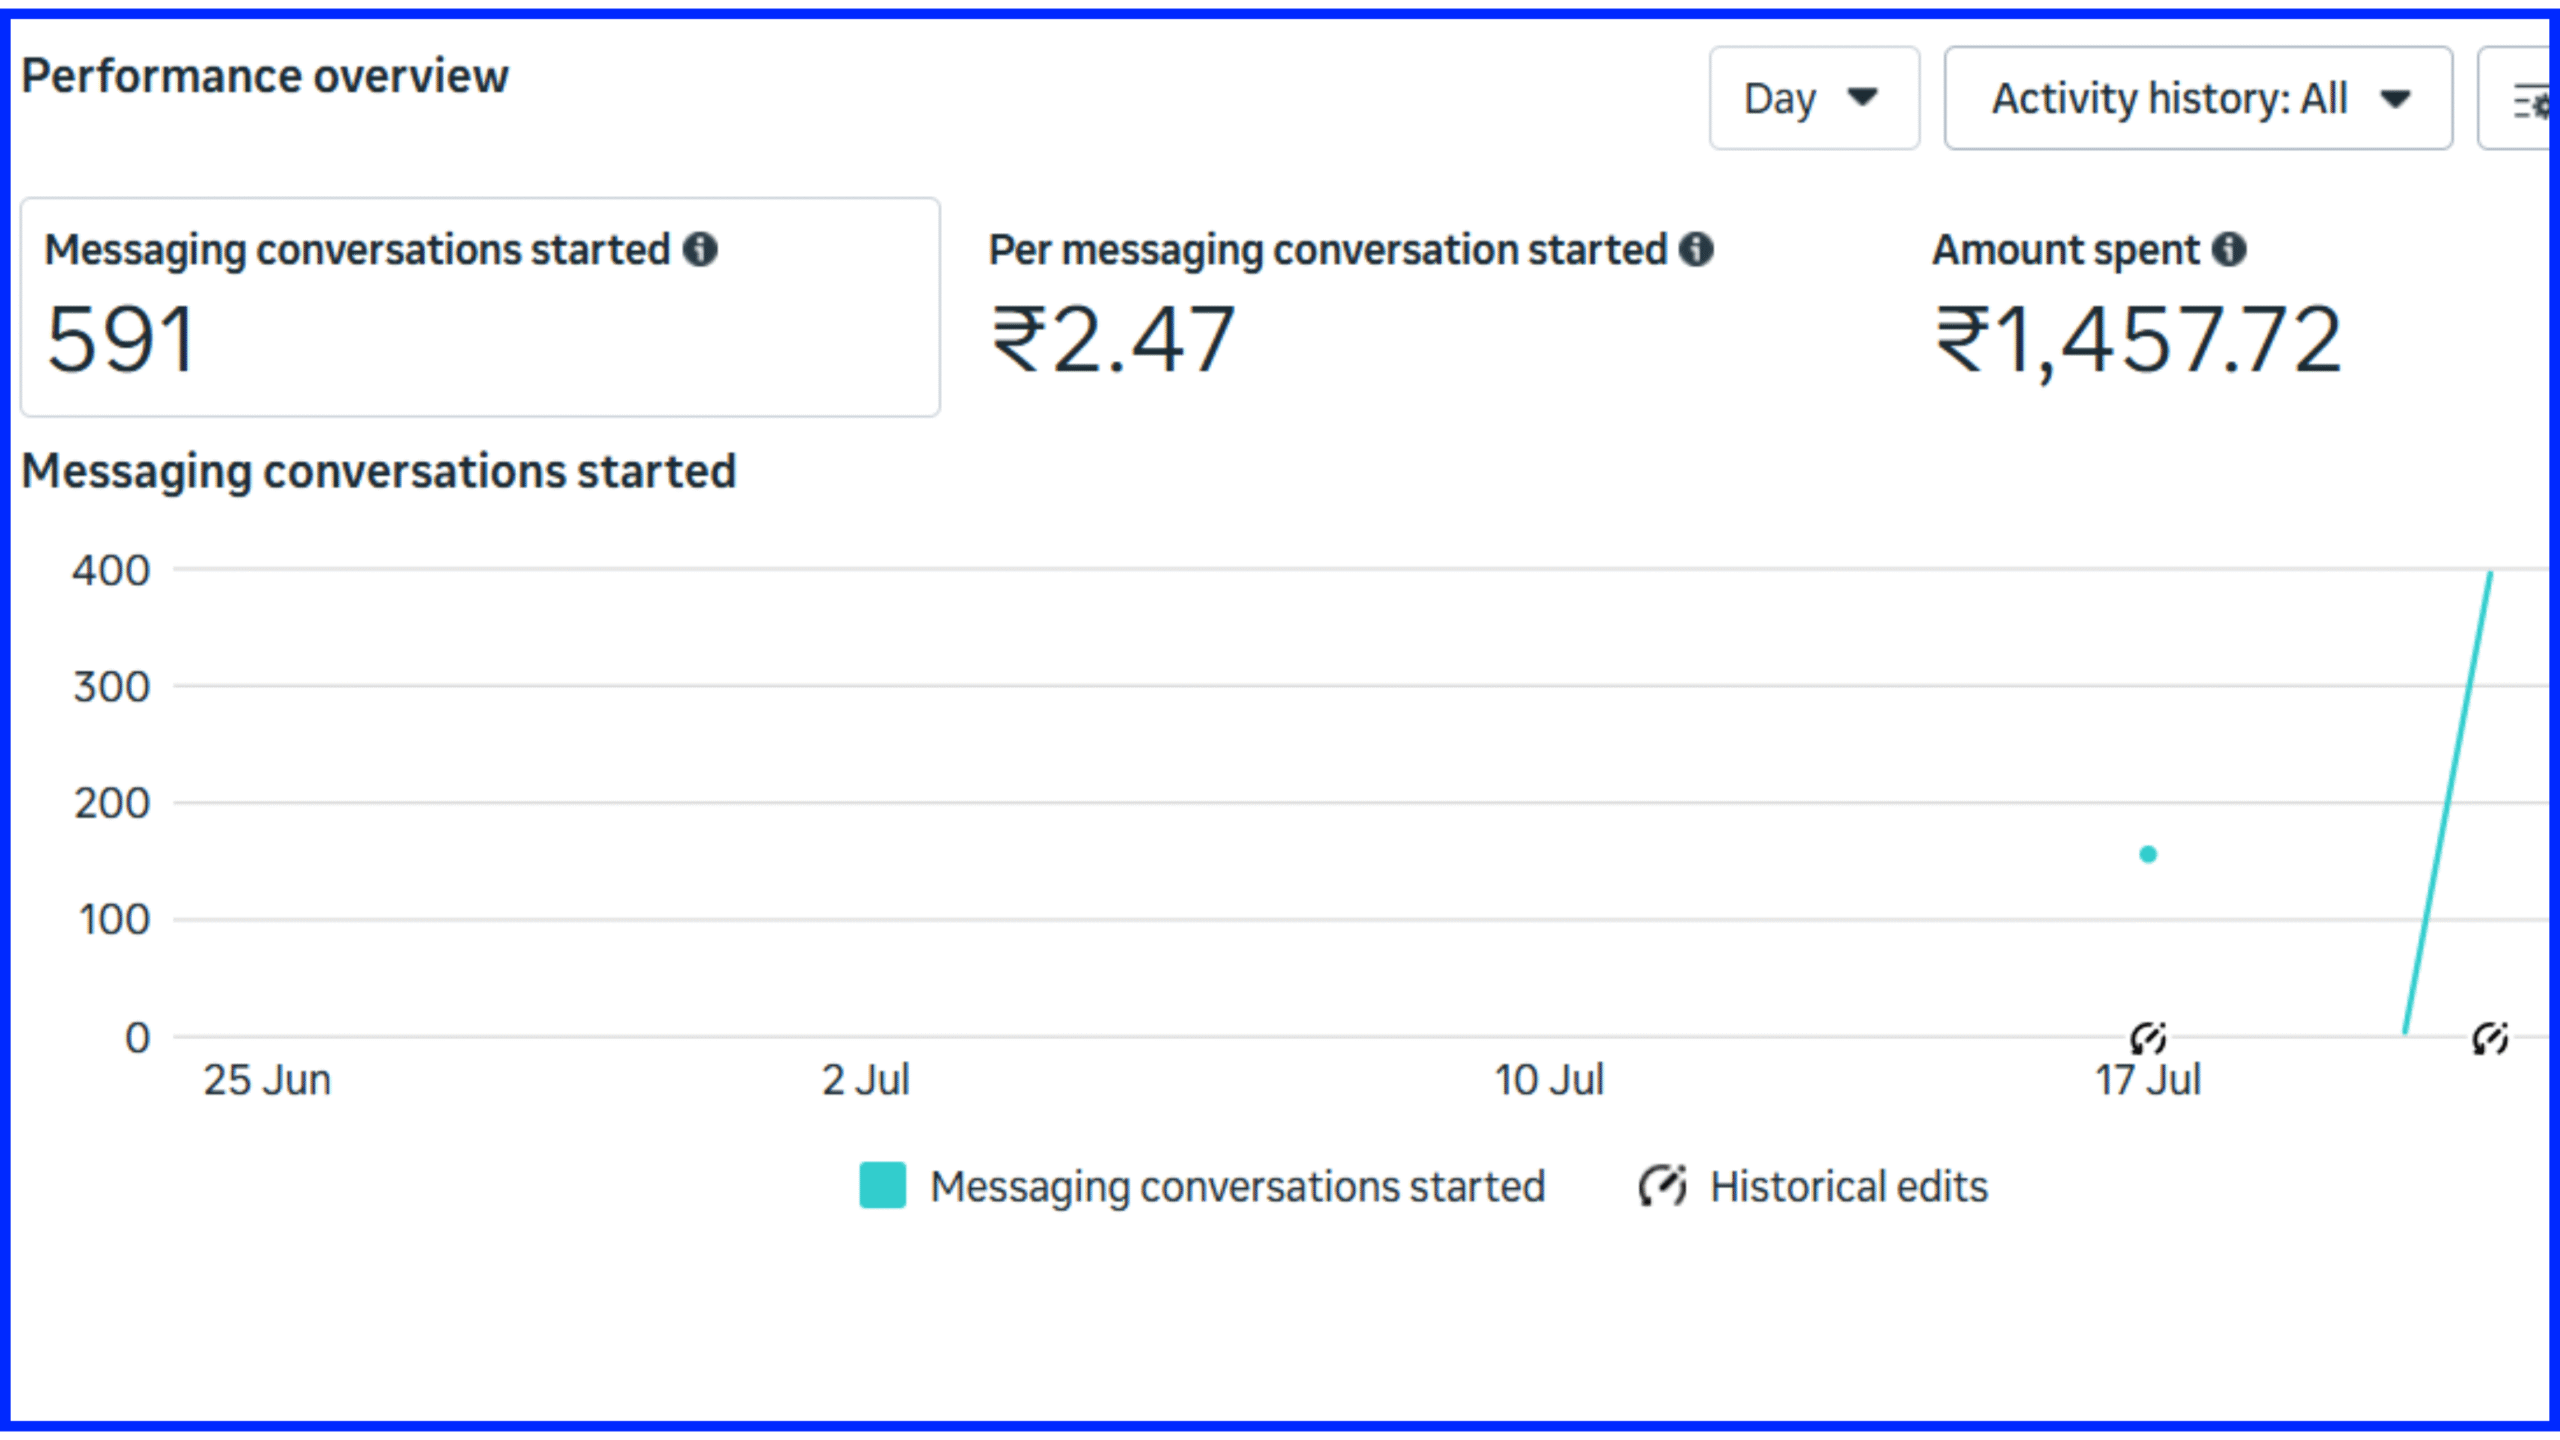Click the teal data point above 17 Jul
Viewport: 2560px width, 1440px height.
(2148, 854)
